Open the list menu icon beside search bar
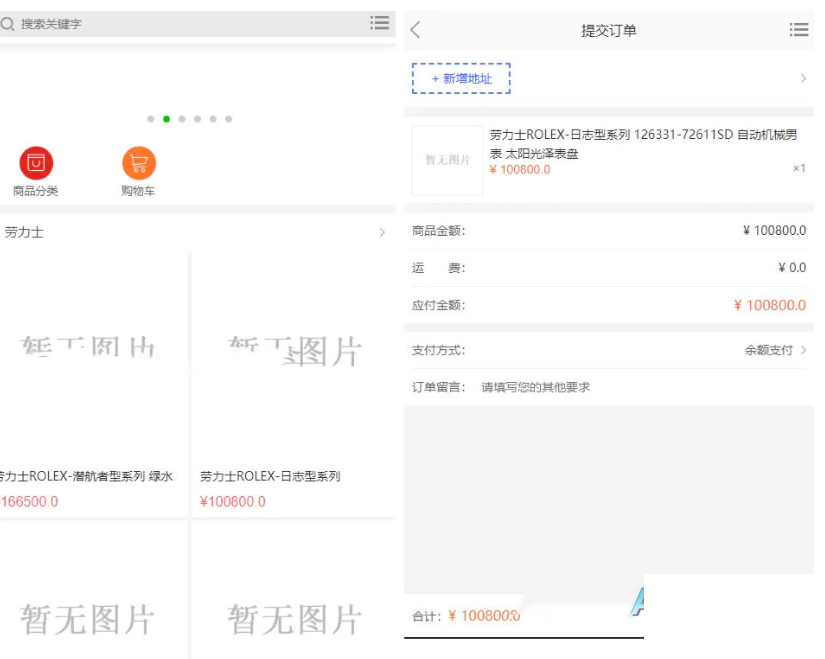This screenshot has height=659, width=825. point(379,23)
